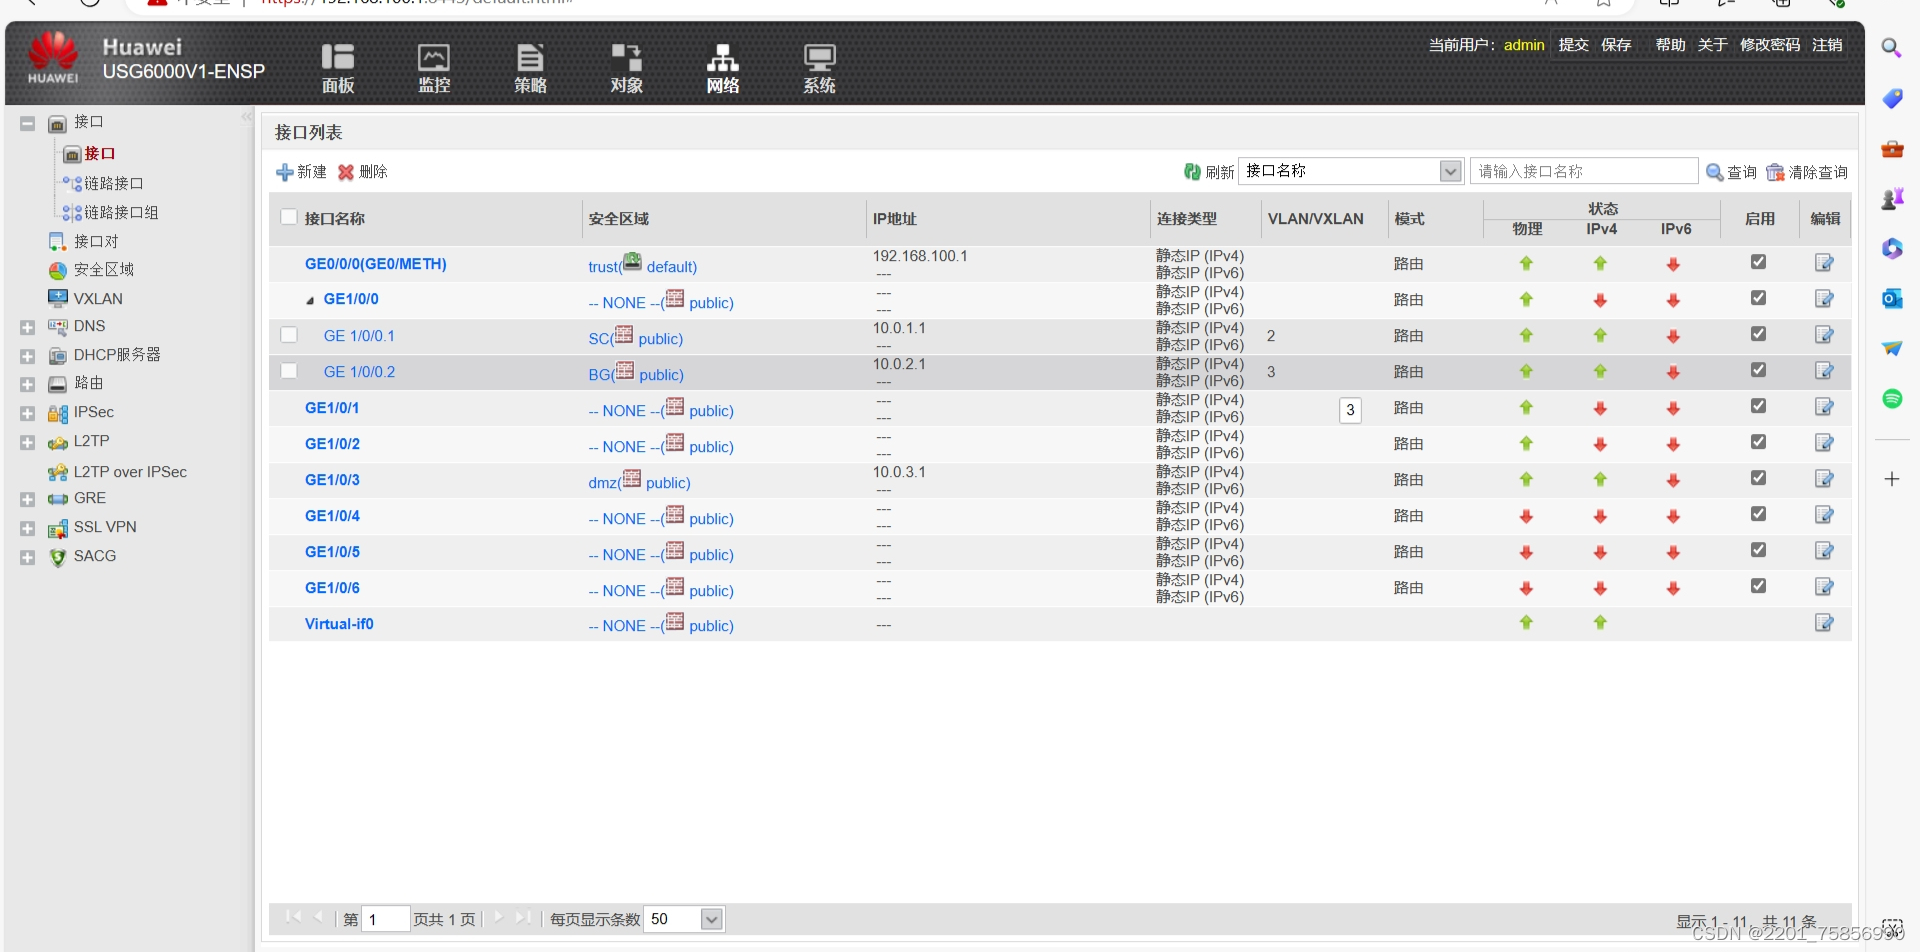
Task: Click the 刷新 refresh icon
Action: click(1192, 172)
